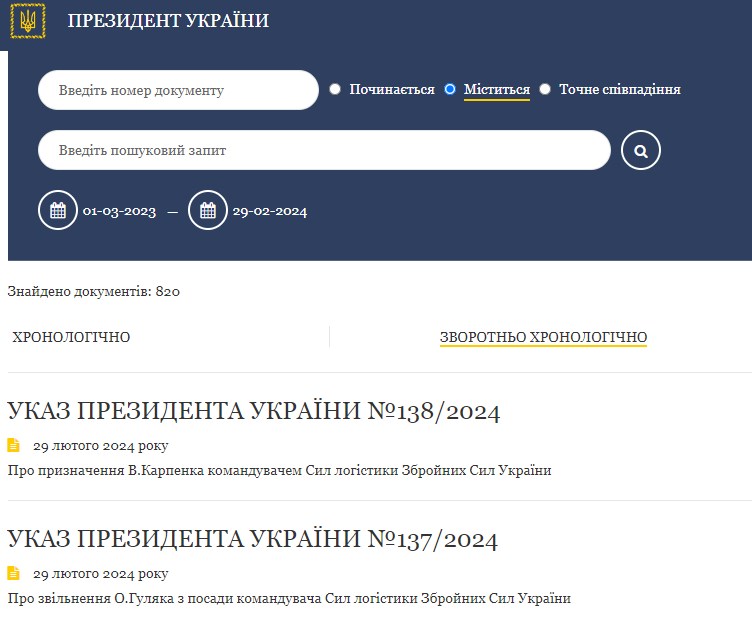Focus the document number input field
This screenshot has height=628, width=752.
pyautogui.click(x=178, y=90)
